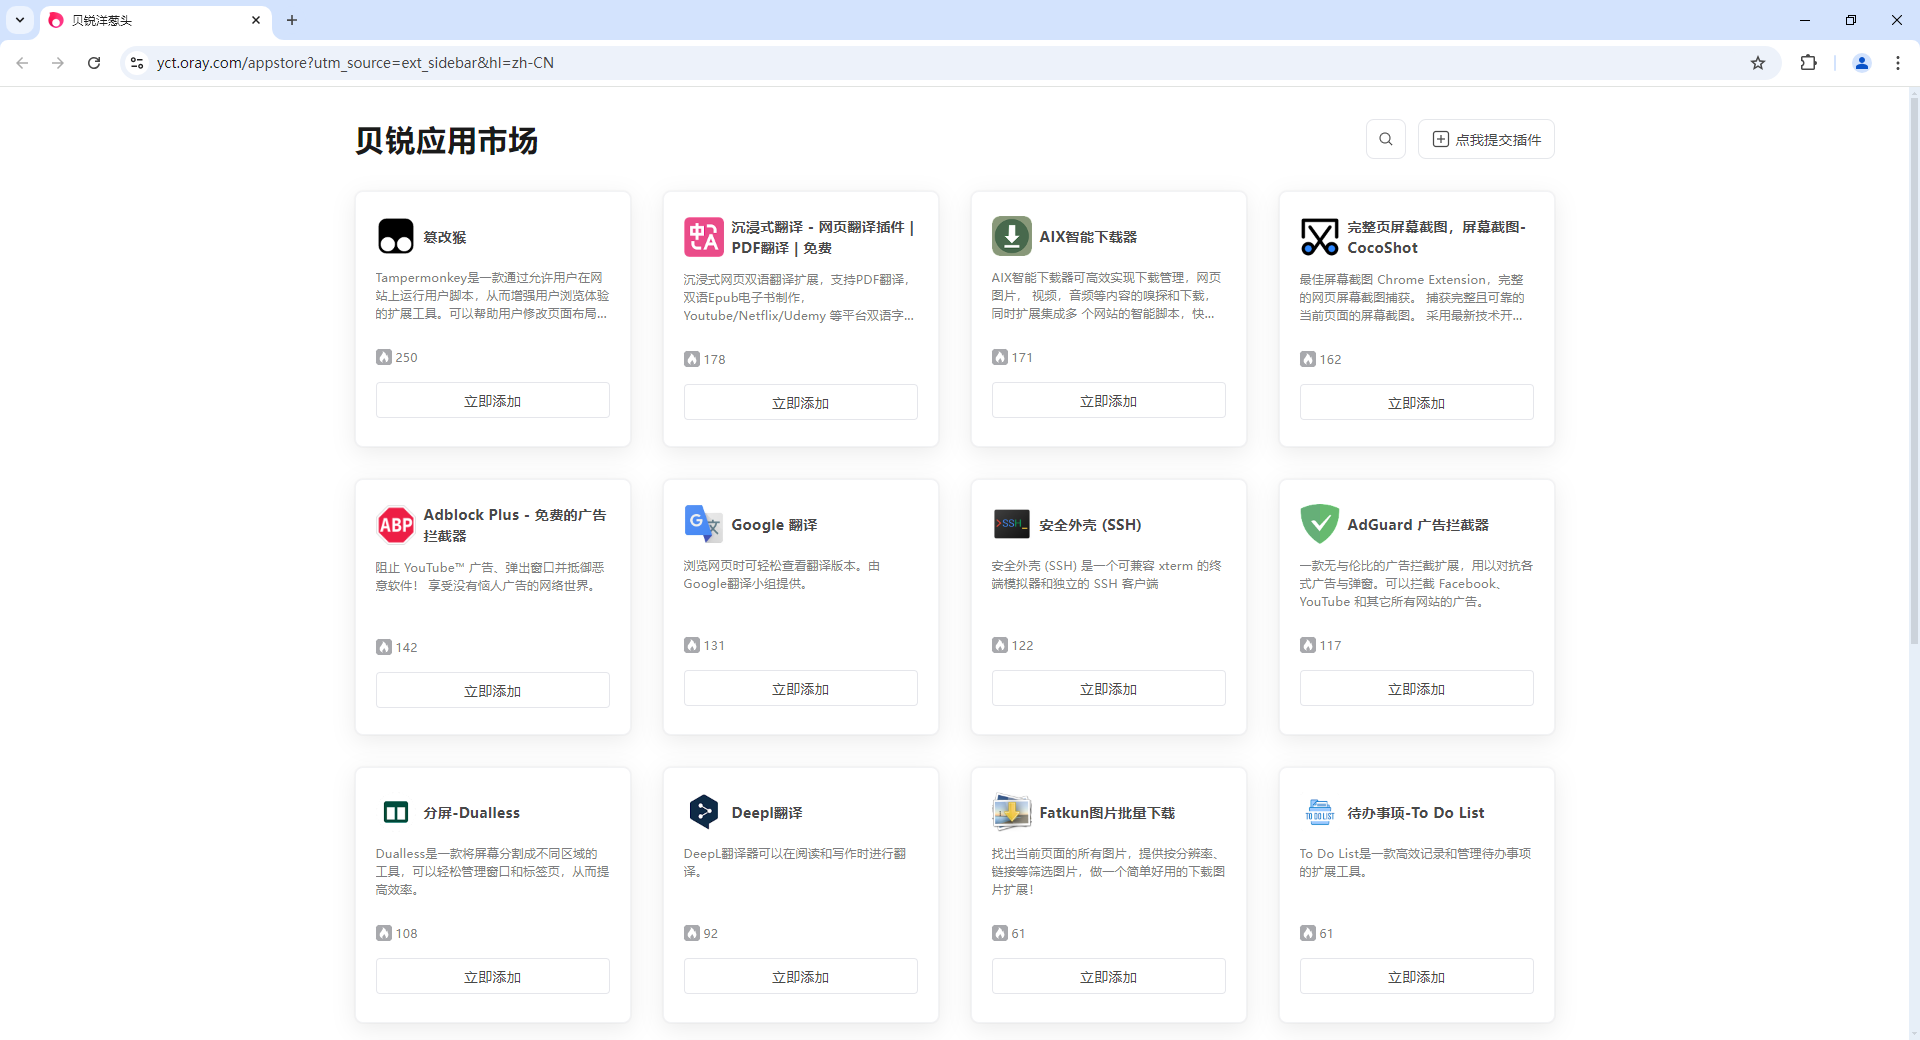
Task: Open the app store search icon
Action: pos(1386,139)
